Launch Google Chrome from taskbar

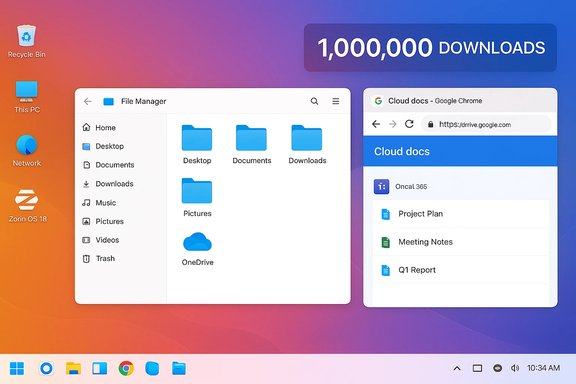coord(126,368)
